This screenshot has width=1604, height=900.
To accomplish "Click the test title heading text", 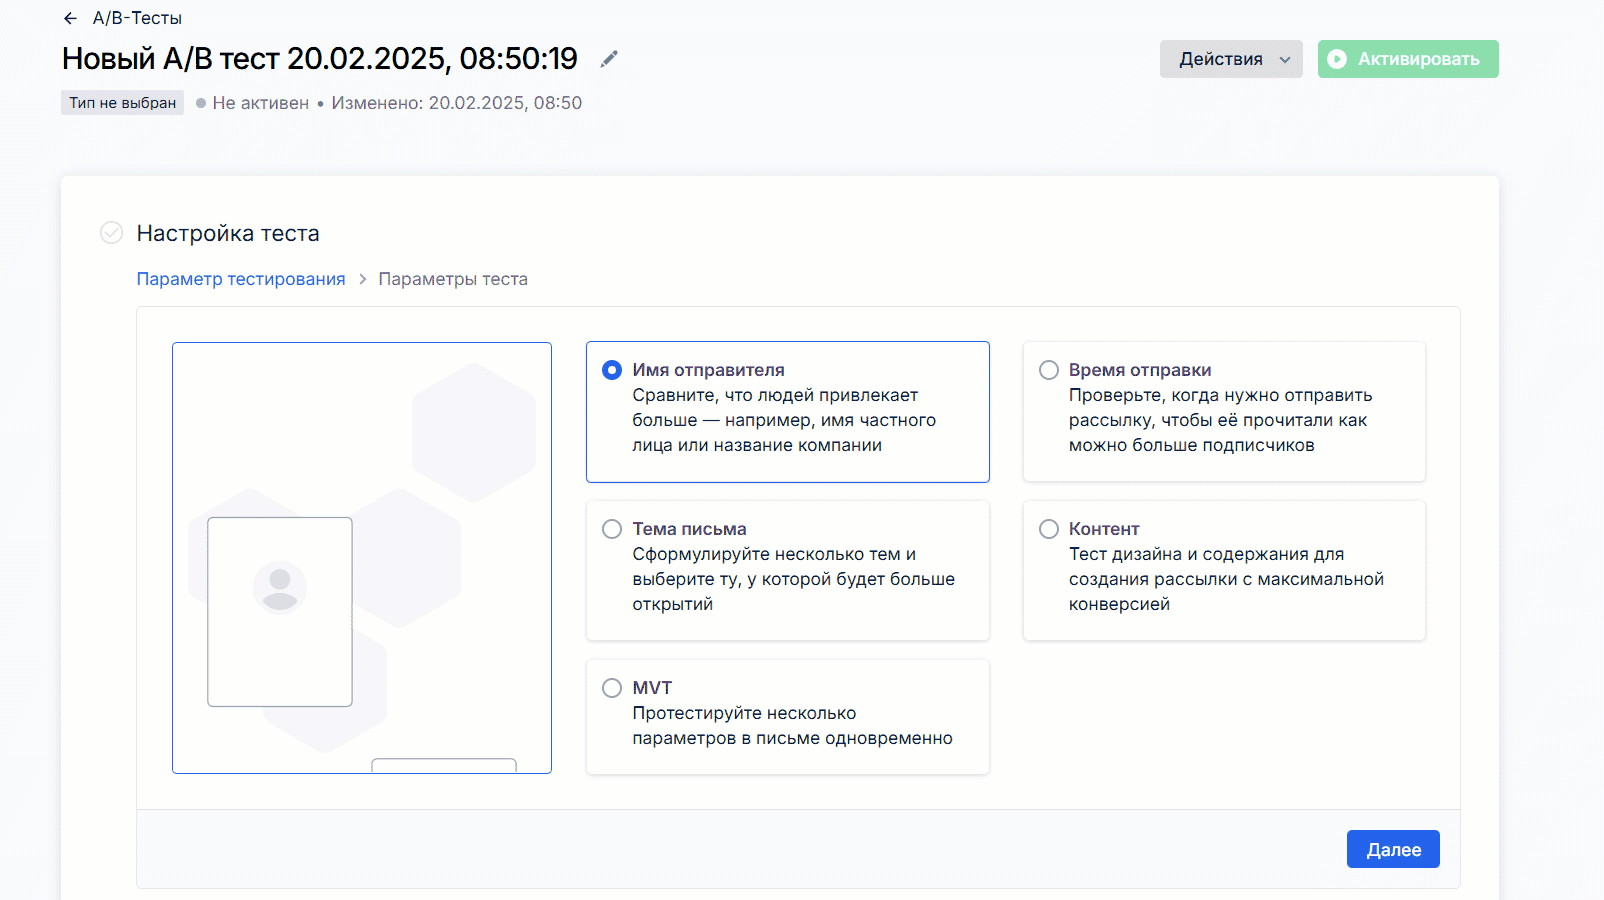I will click(320, 59).
